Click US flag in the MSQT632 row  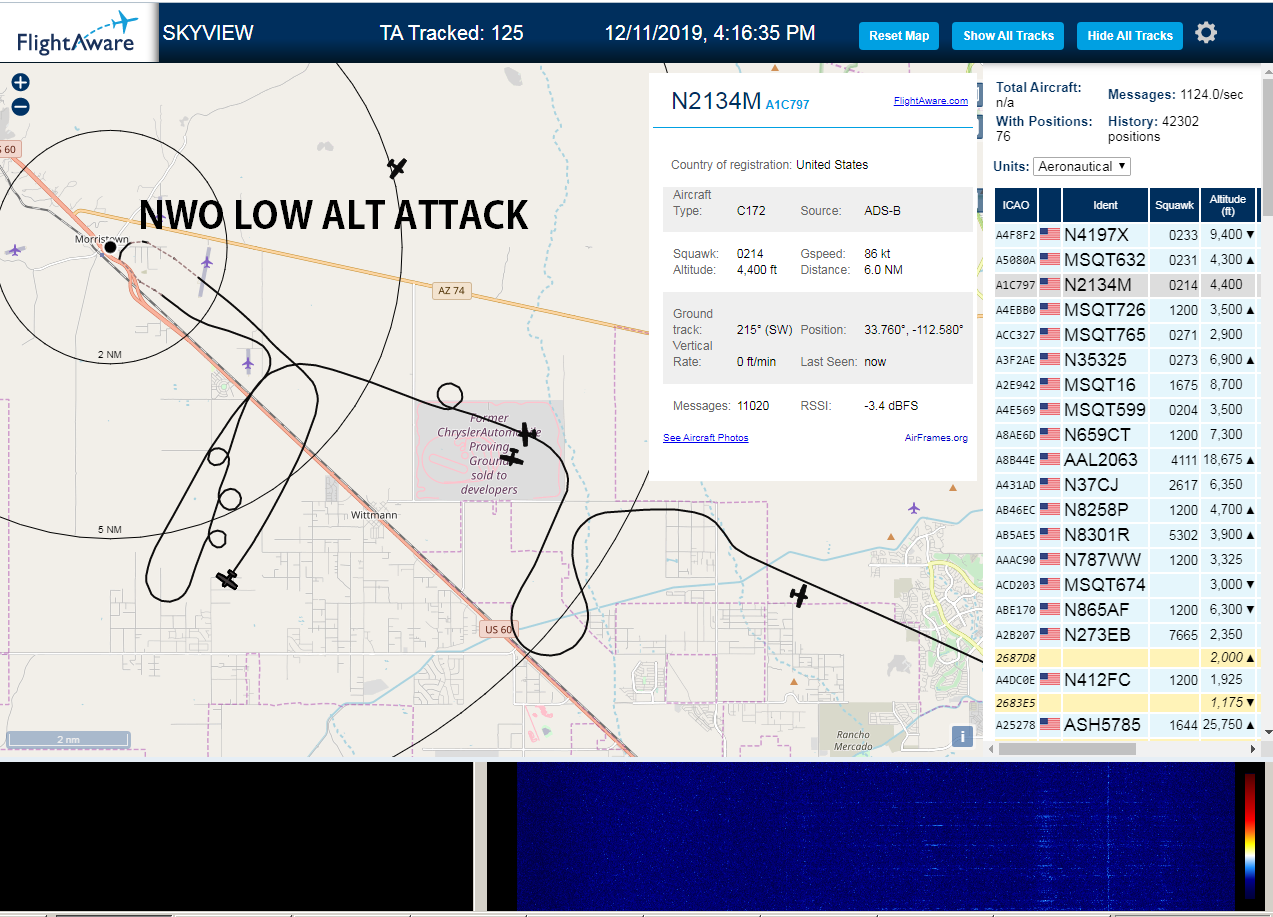point(1050,260)
